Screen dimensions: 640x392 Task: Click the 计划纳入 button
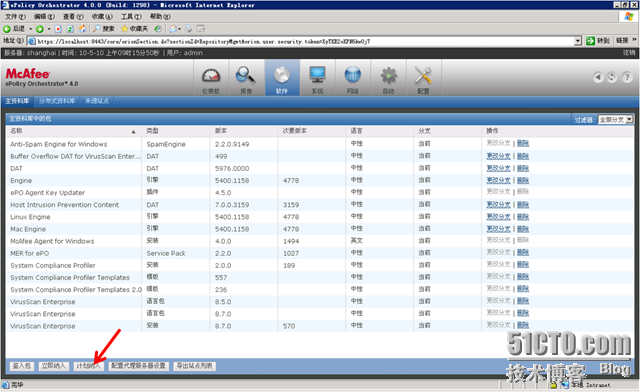88,366
